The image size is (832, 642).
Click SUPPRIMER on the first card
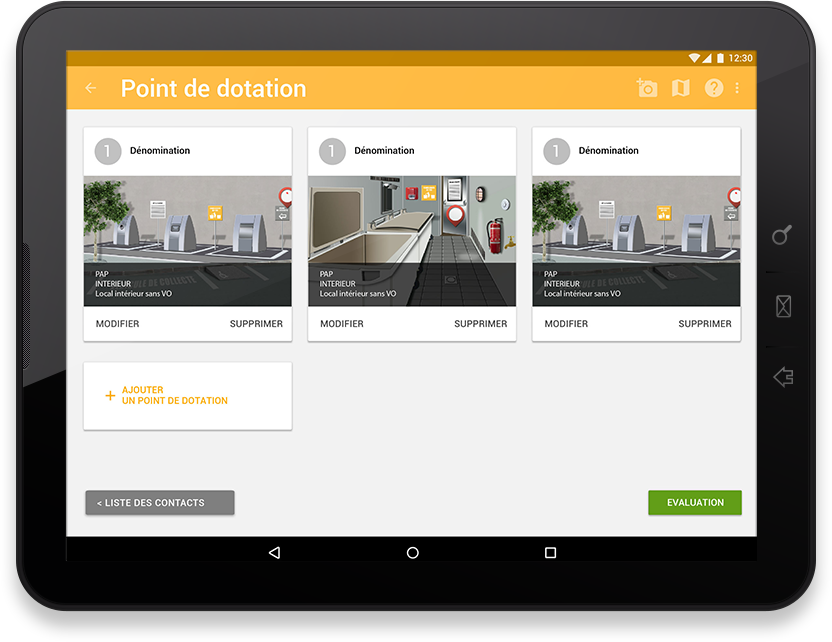click(256, 324)
